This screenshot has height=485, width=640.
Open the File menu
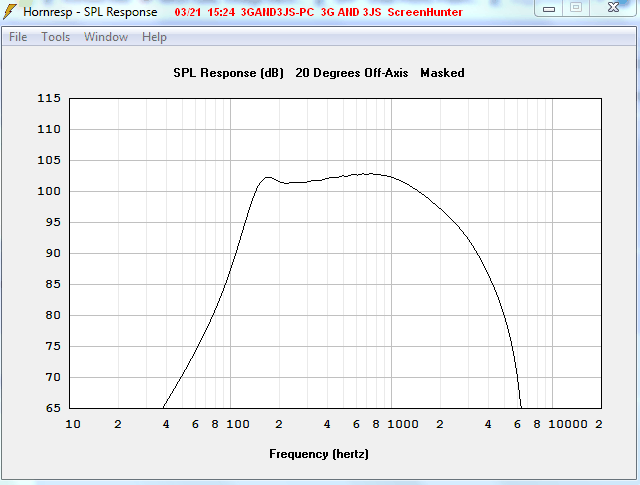[x=18, y=37]
